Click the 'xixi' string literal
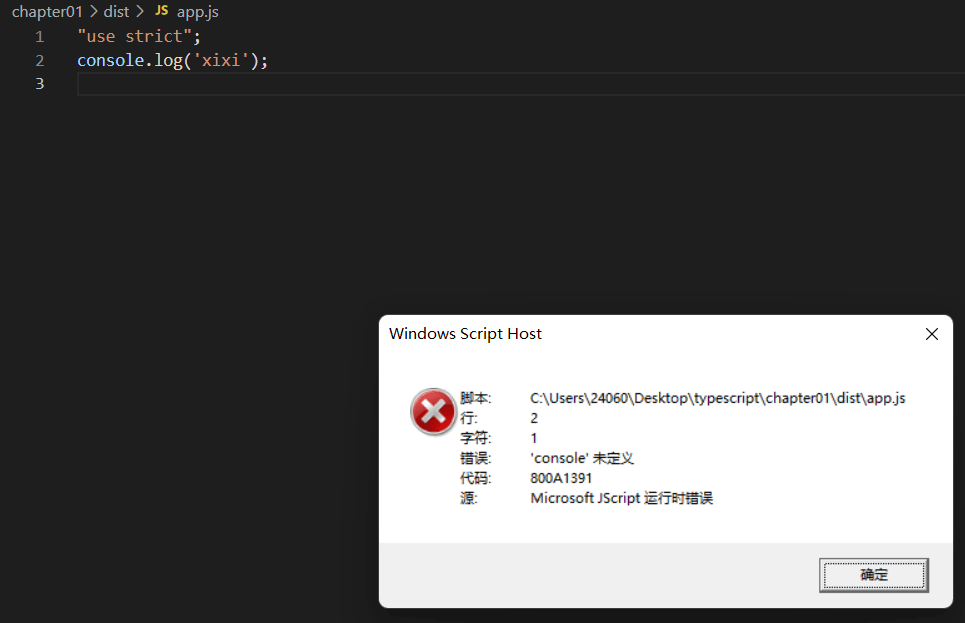This screenshot has width=965, height=623. [221, 60]
